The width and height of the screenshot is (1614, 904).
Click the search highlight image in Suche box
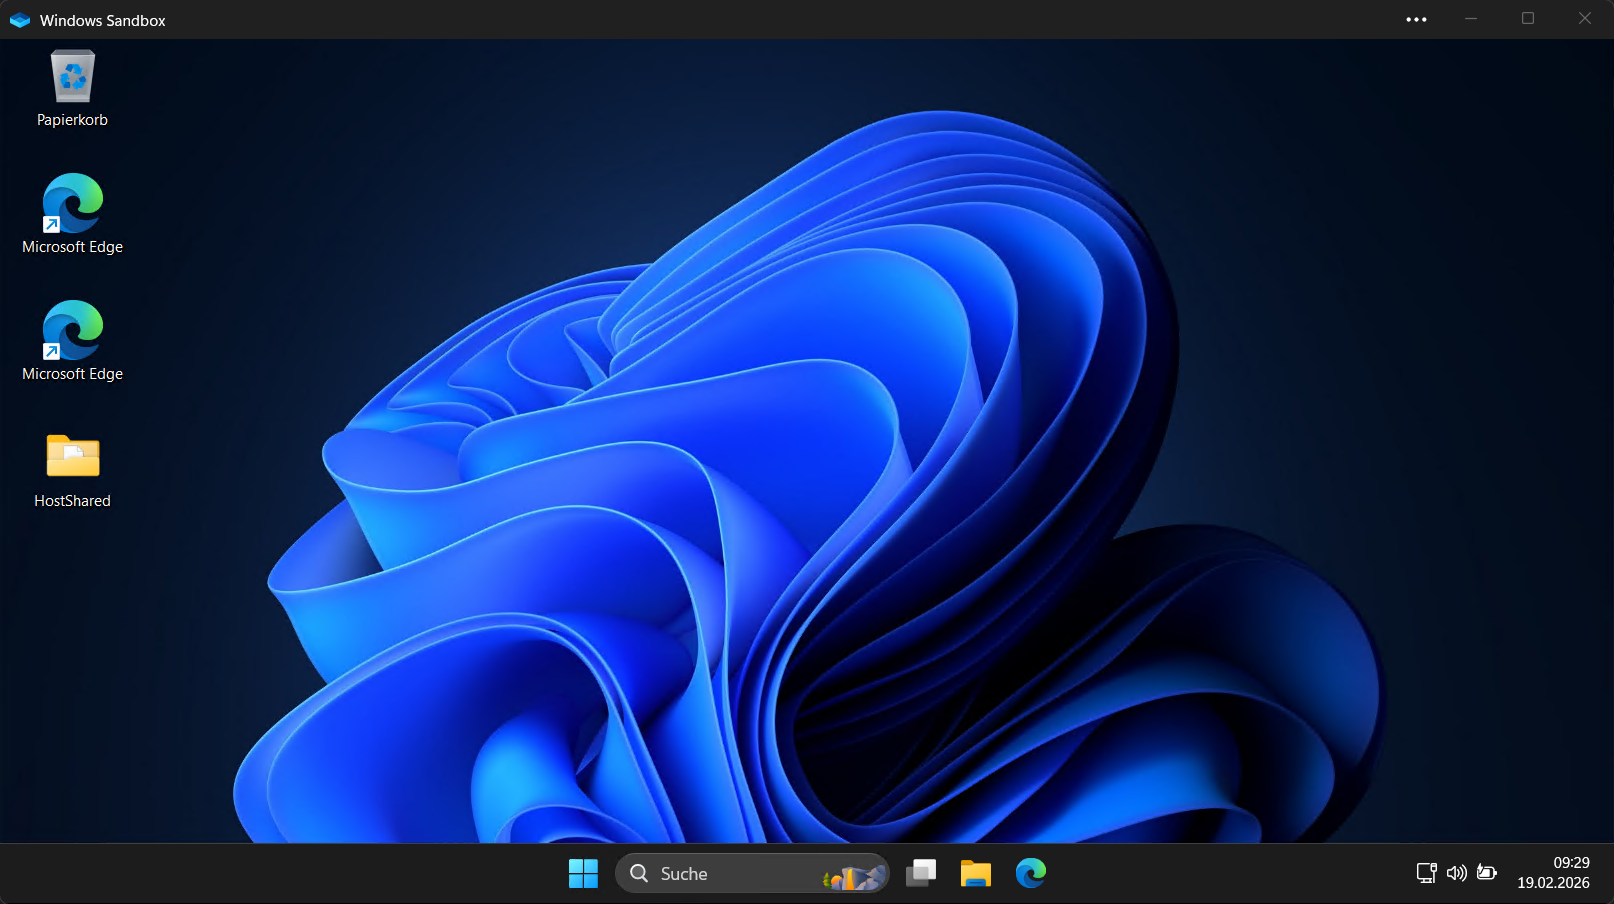853,877
